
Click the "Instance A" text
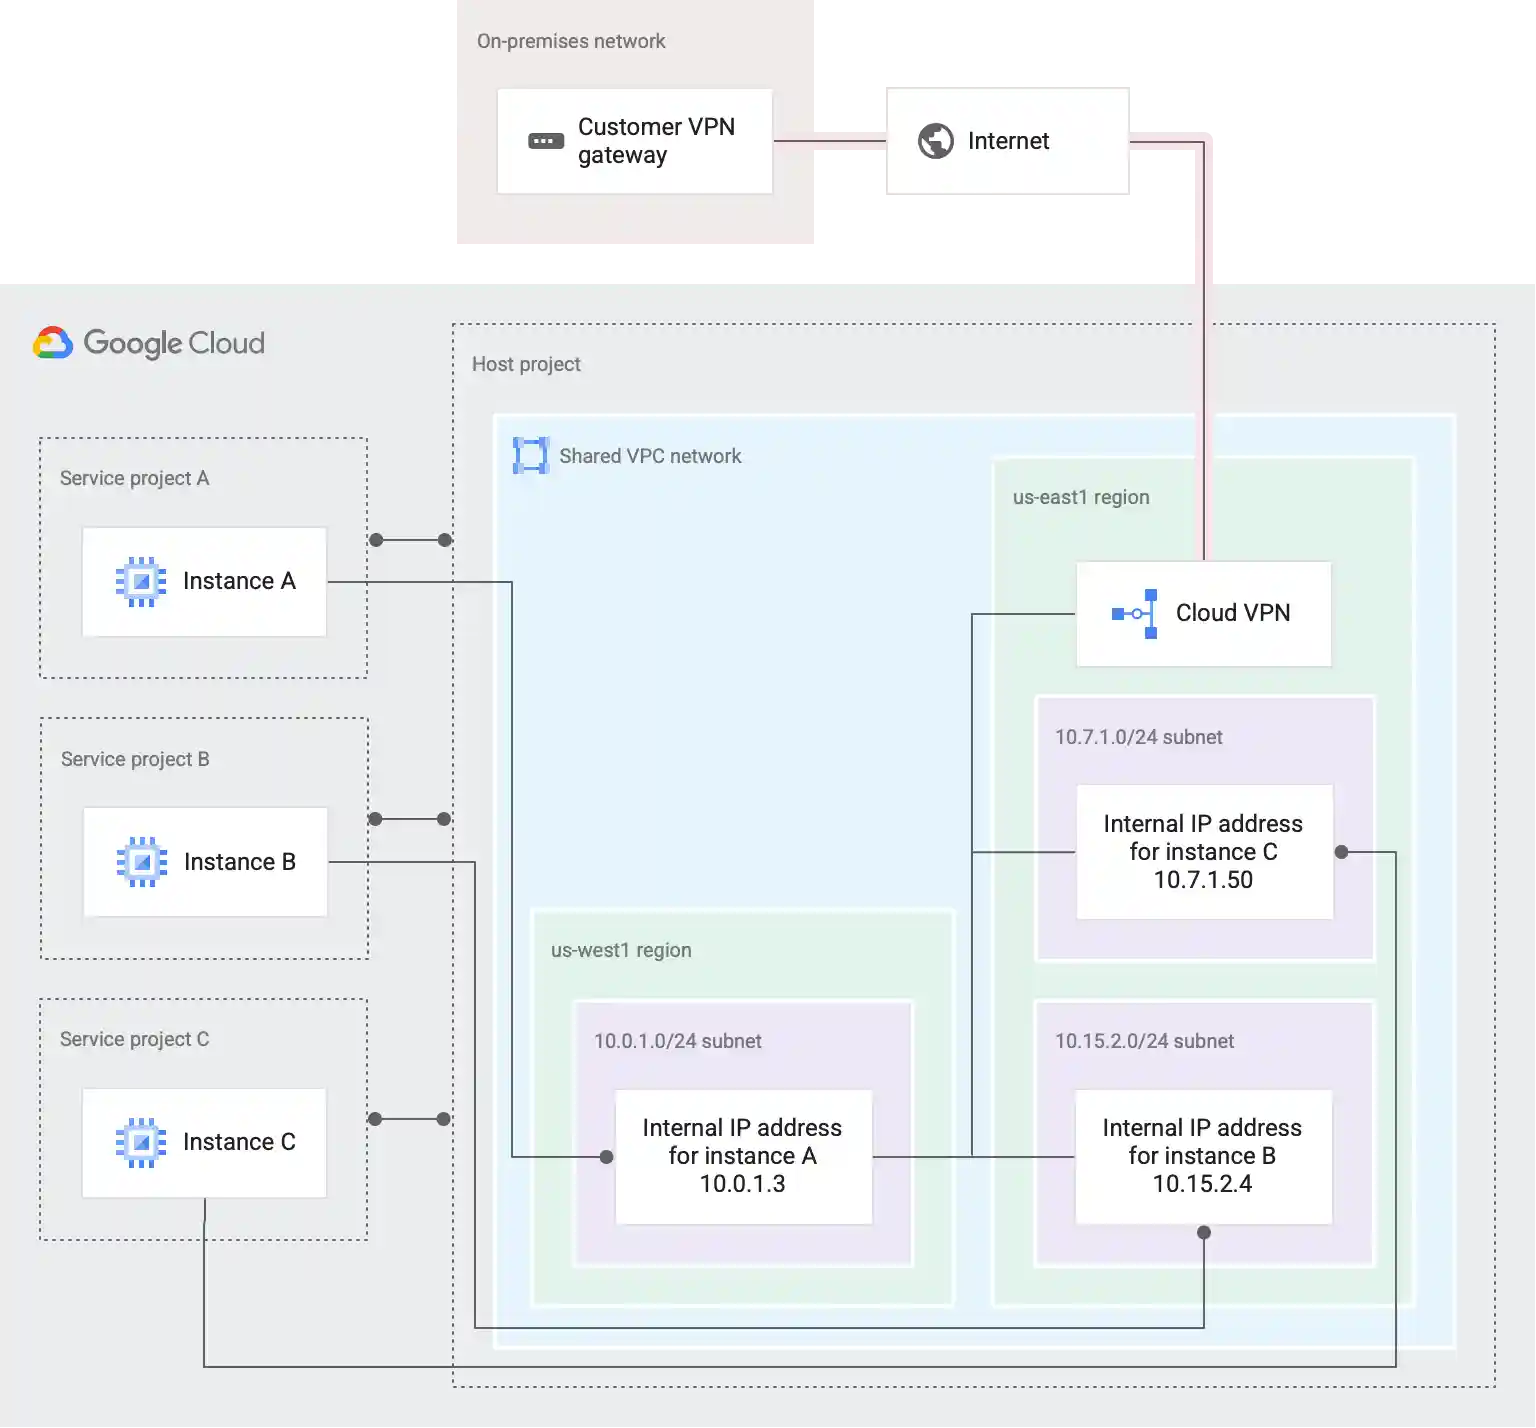coord(240,581)
